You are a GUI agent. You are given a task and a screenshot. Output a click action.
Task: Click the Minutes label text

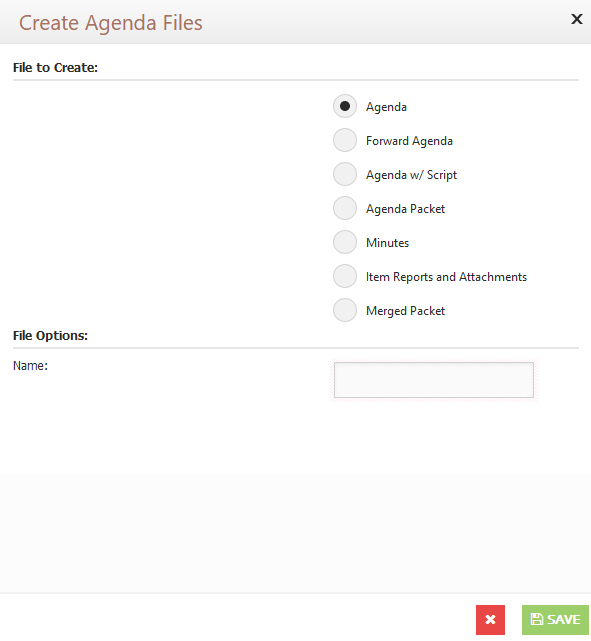tap(387, 243)
